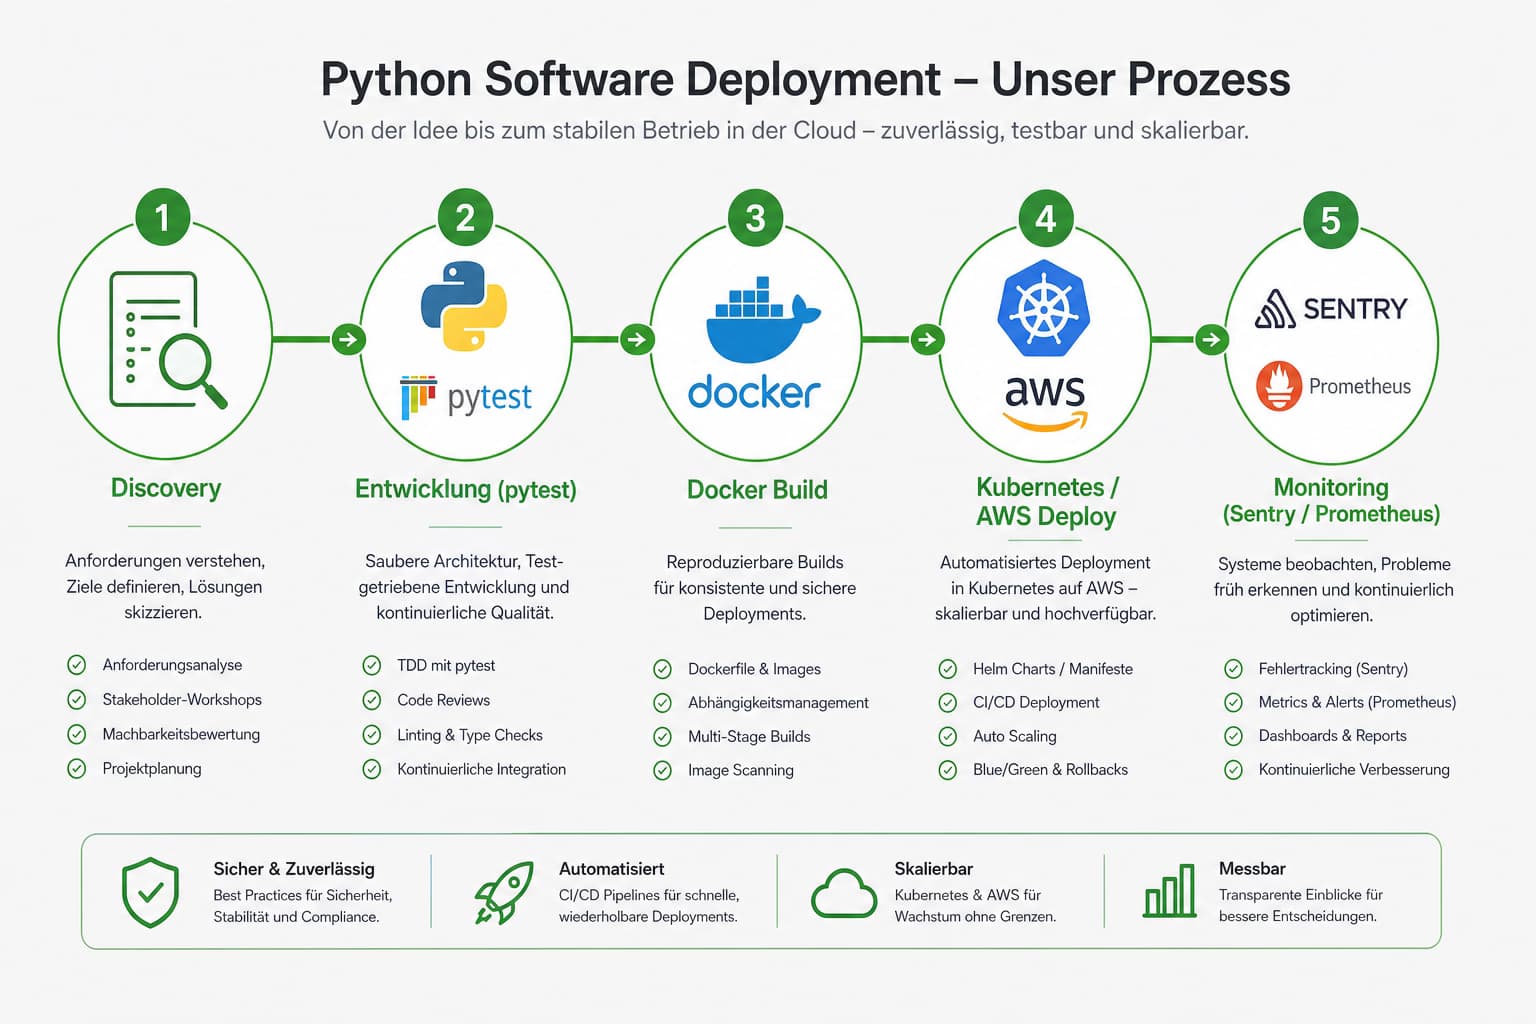Viewport: 1536px width, 1024px height.
Task: Click the shield icon beside Sicher & Zuverlässig
Action: [150, 892]
